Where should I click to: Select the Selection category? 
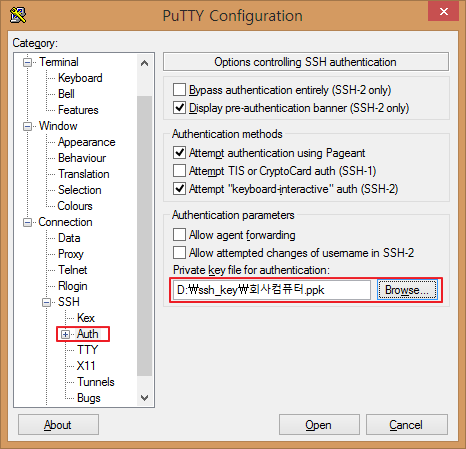pos(79,190)
